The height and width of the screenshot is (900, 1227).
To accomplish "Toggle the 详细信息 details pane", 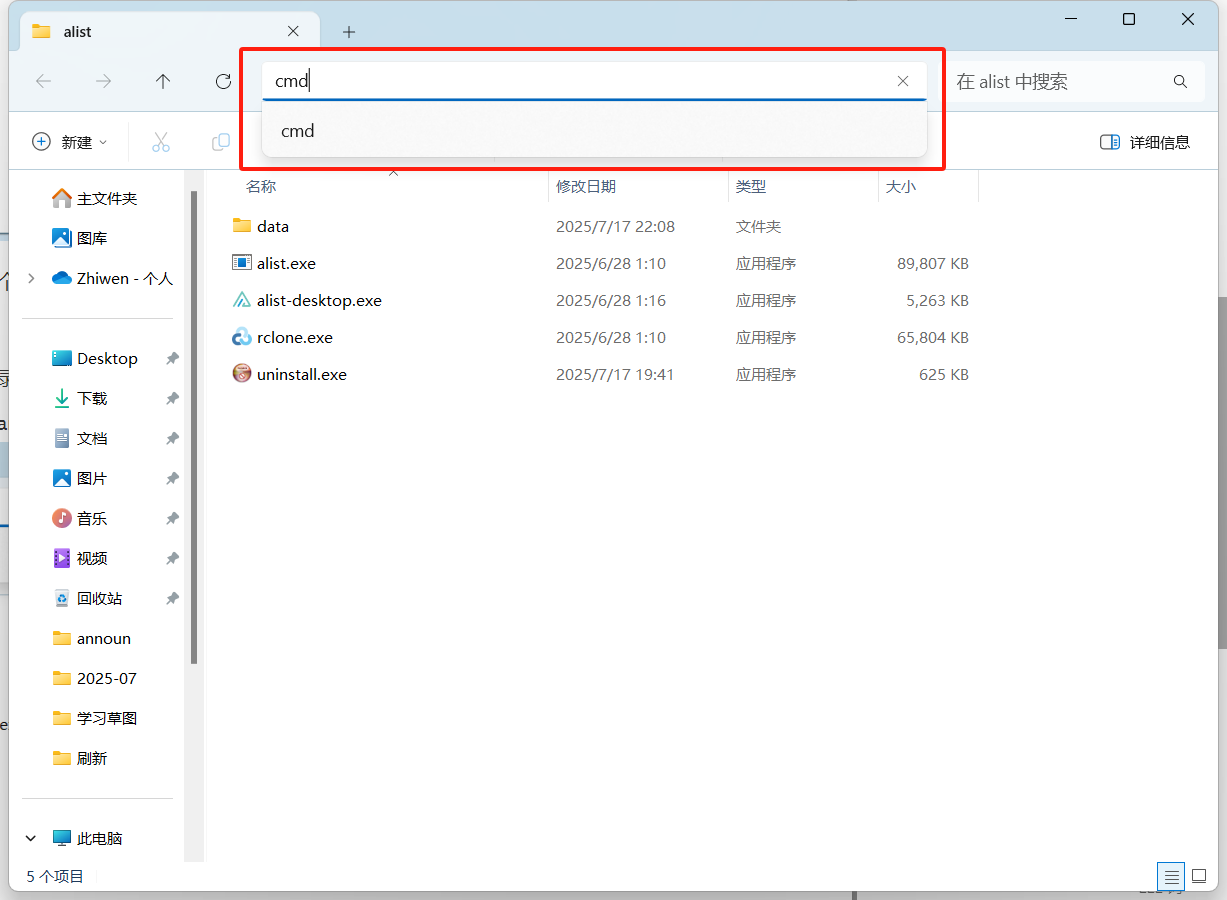I will (1145, 142).
